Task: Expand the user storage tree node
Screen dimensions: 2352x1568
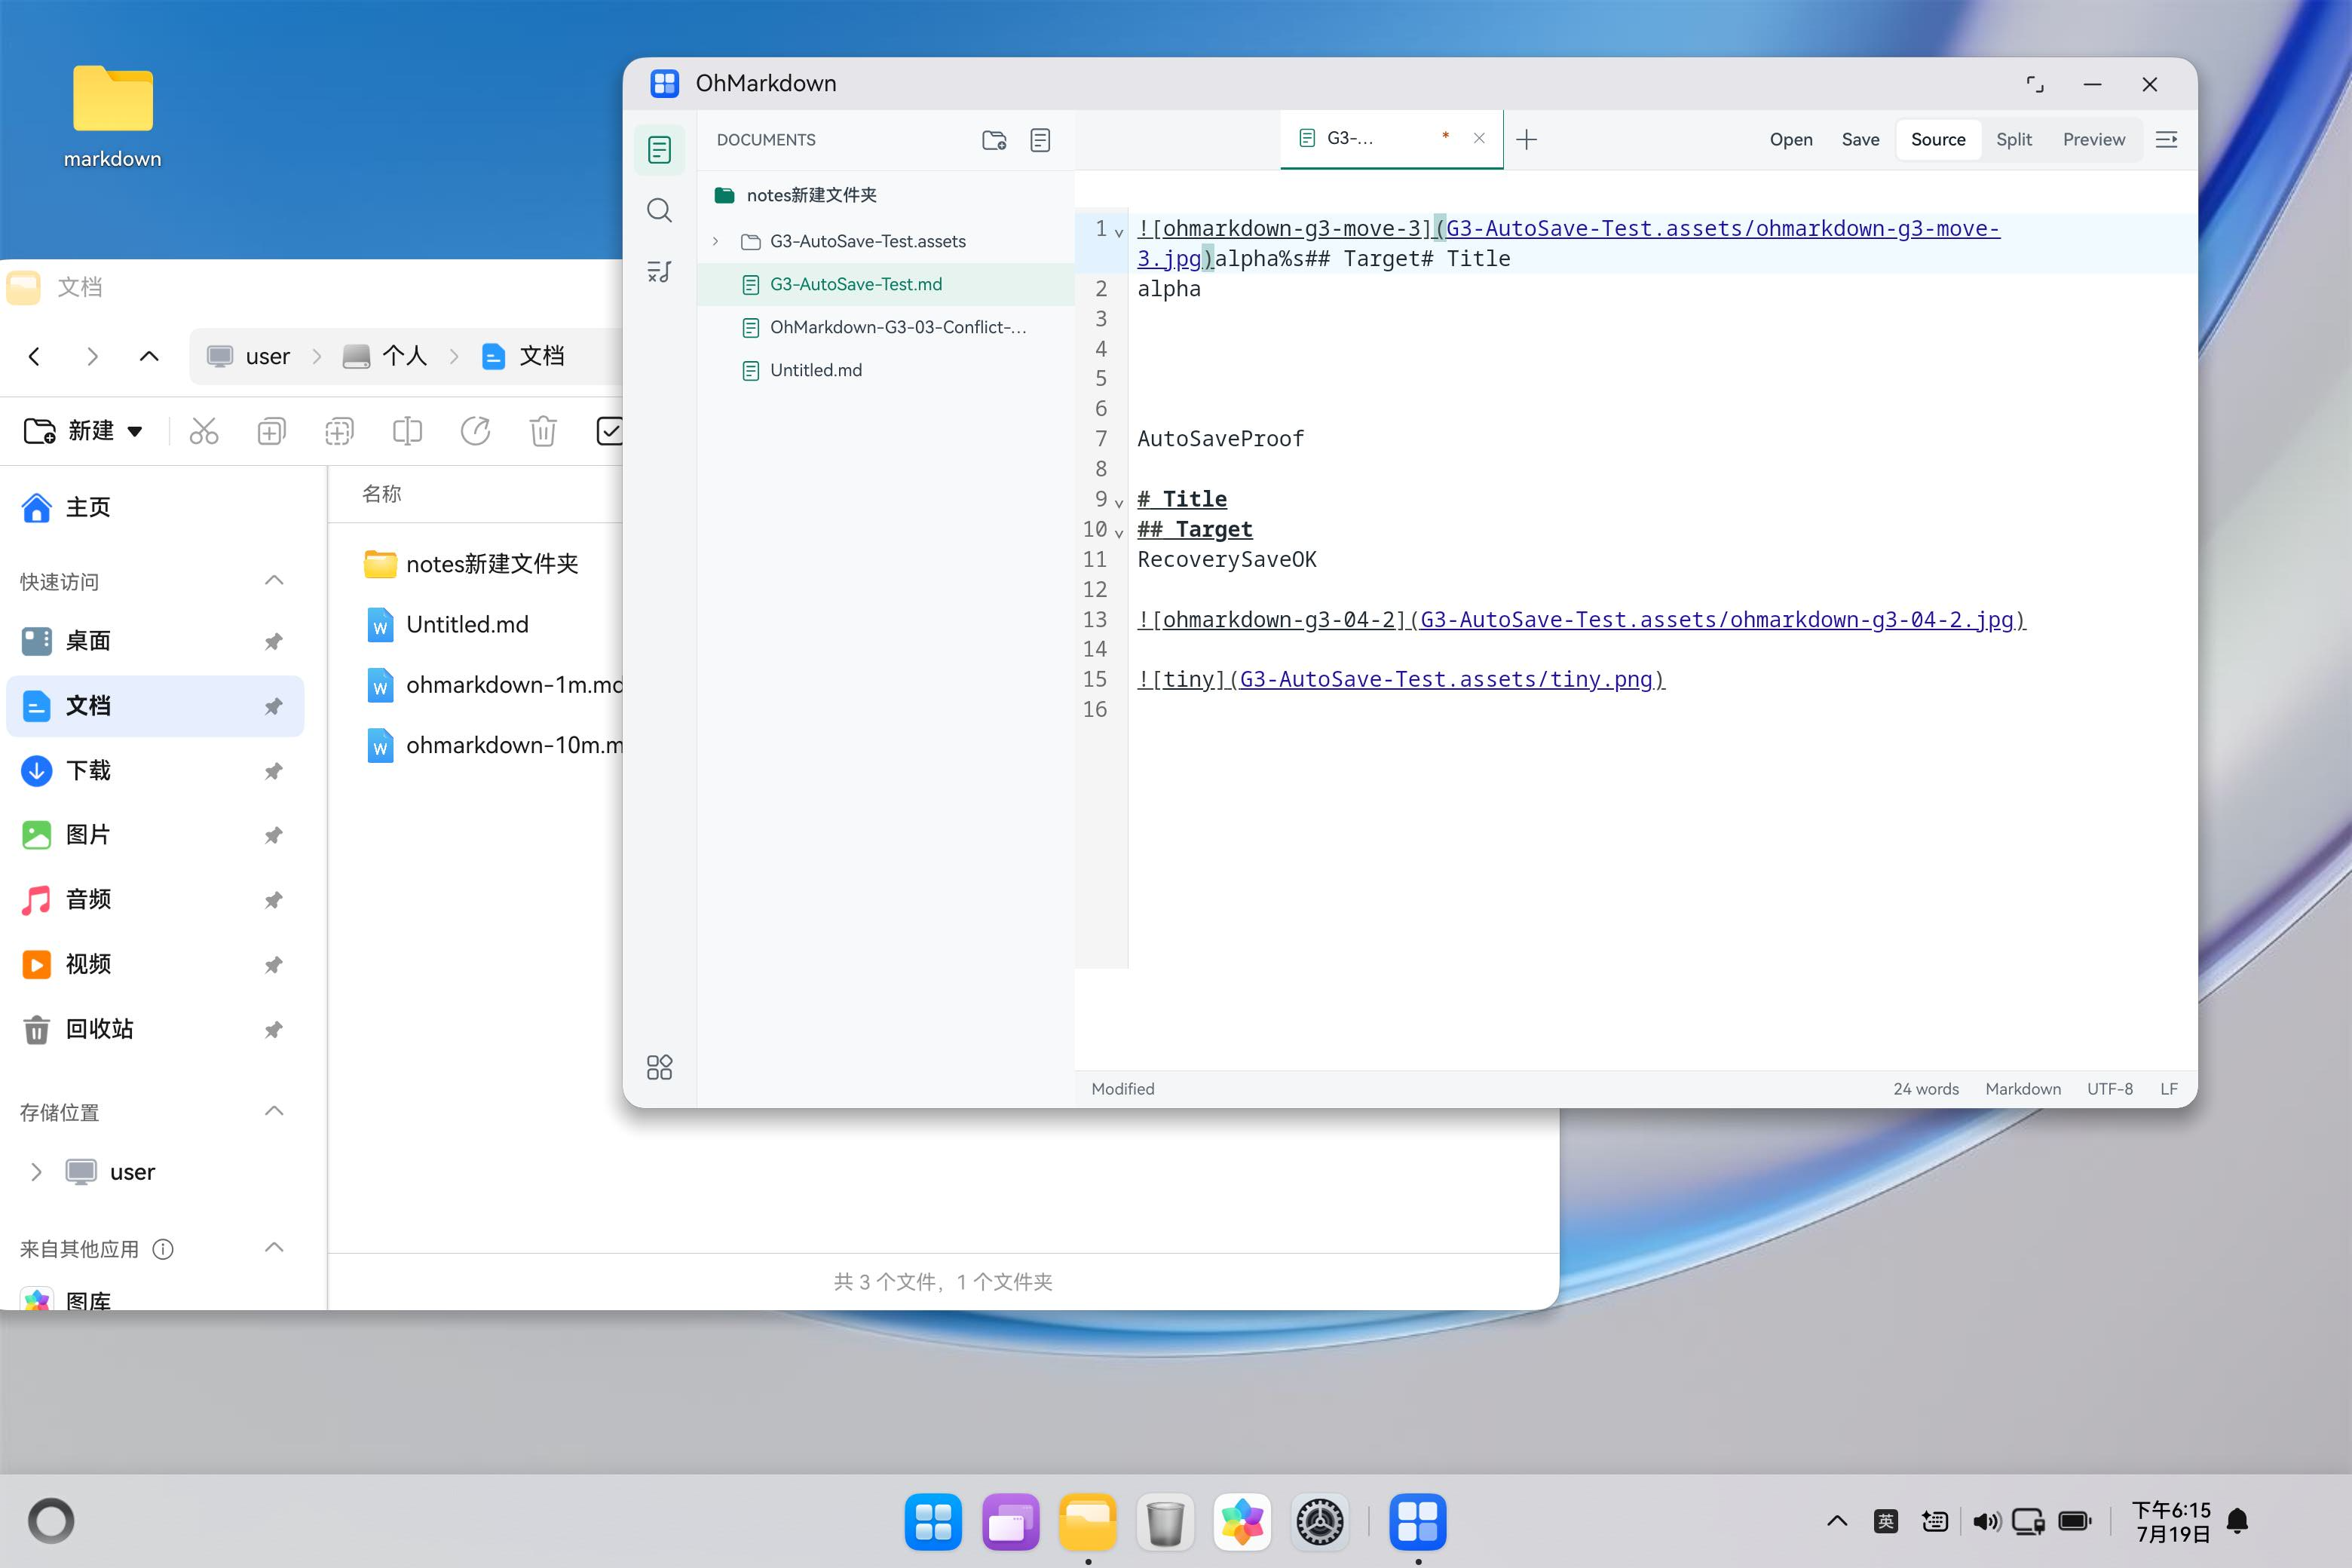Action: coord(36,1172)
